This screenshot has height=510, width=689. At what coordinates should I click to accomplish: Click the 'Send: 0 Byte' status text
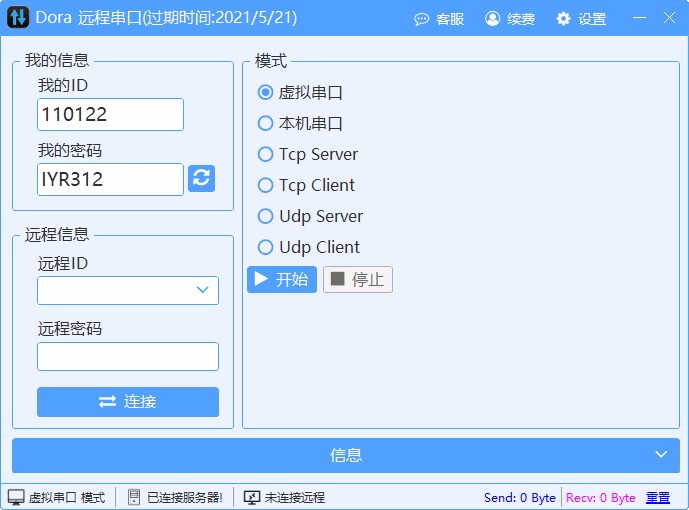(520, 497)
